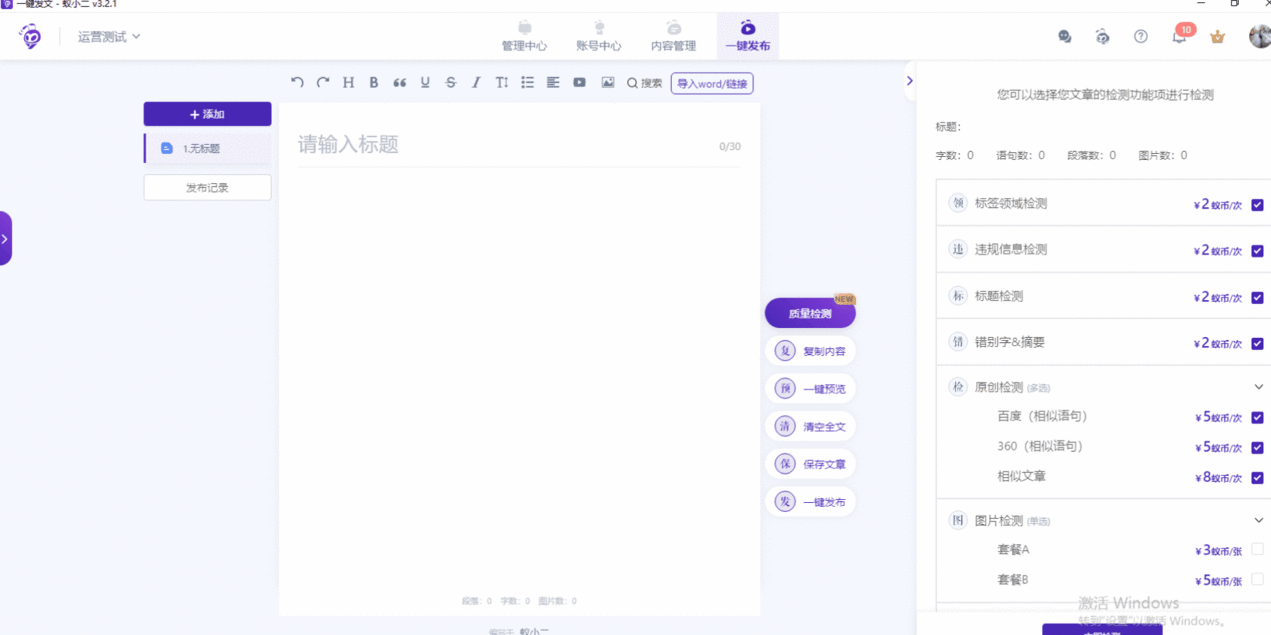
Task: Insert a video into the article
Action: tap(579, 83)
